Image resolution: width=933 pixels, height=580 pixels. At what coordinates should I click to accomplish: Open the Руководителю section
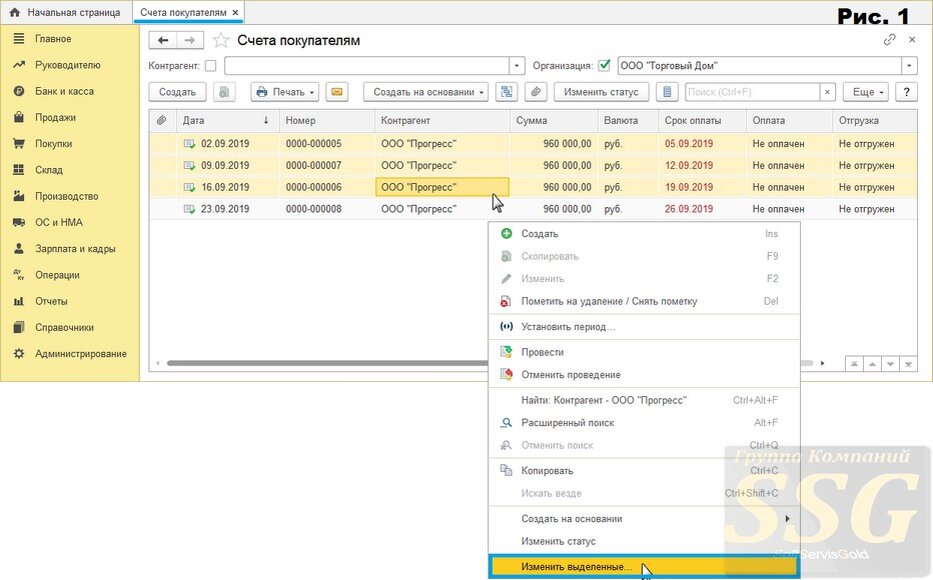coord(67,65)
